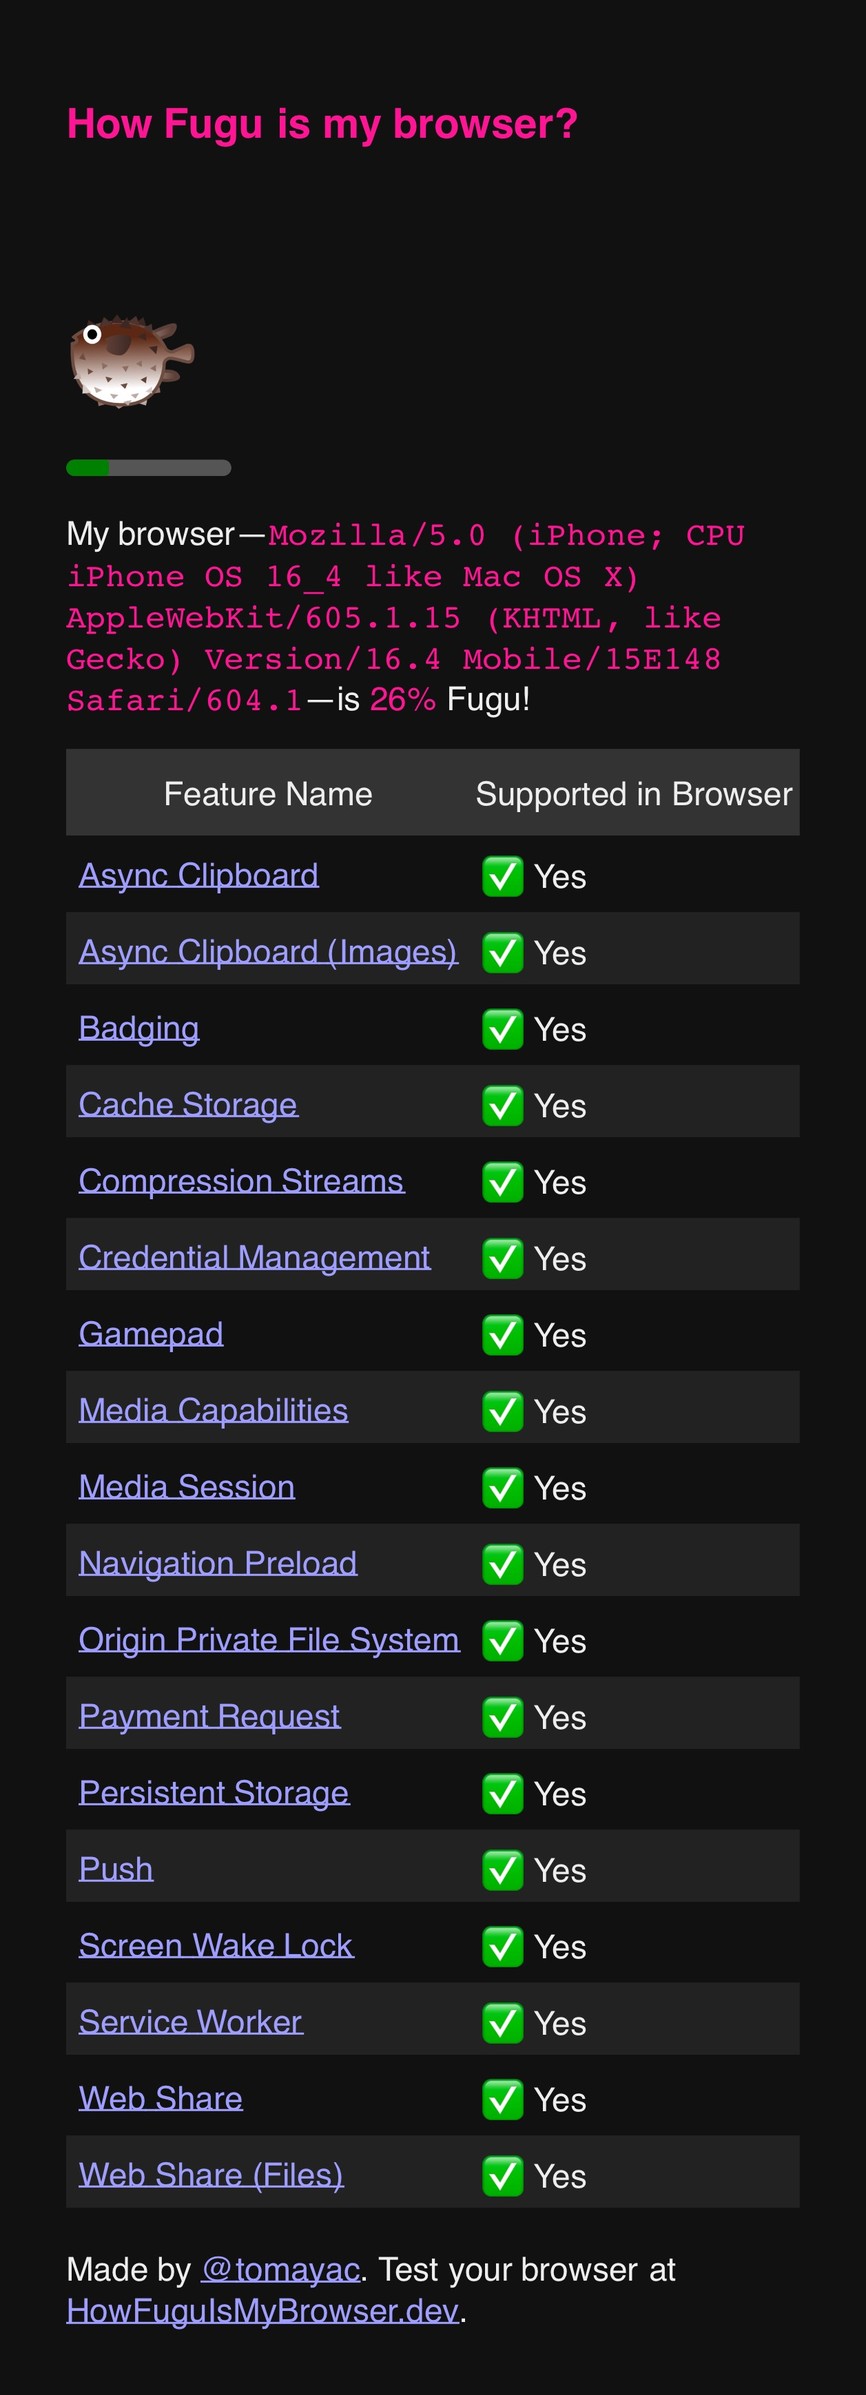The width and height of the screenshot is (866, 2395).
Task: Click the checkmark beside Payment Request
Action: (x=502, y=1717)
